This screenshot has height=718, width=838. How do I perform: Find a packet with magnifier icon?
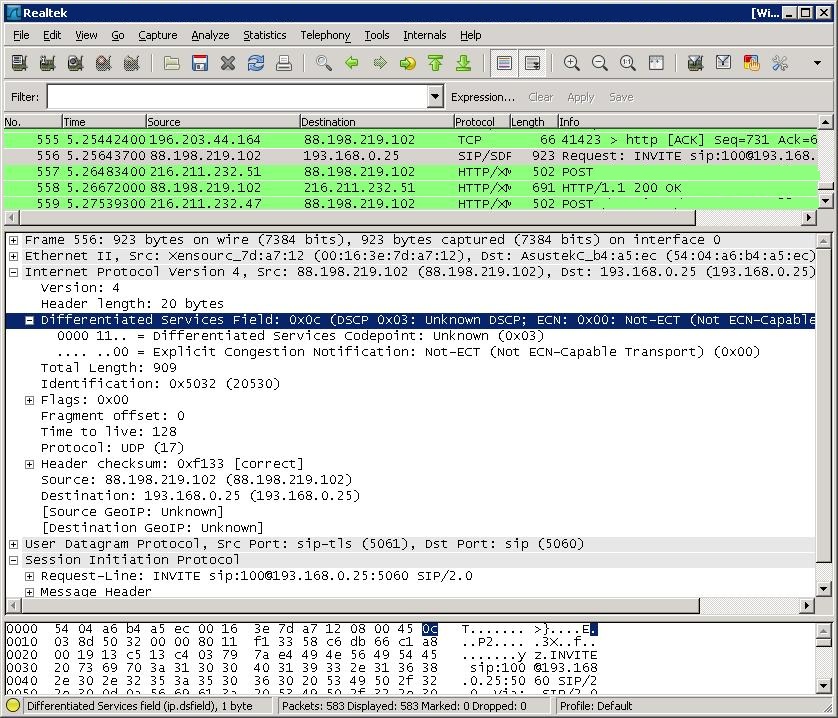(x=323, y=63)
